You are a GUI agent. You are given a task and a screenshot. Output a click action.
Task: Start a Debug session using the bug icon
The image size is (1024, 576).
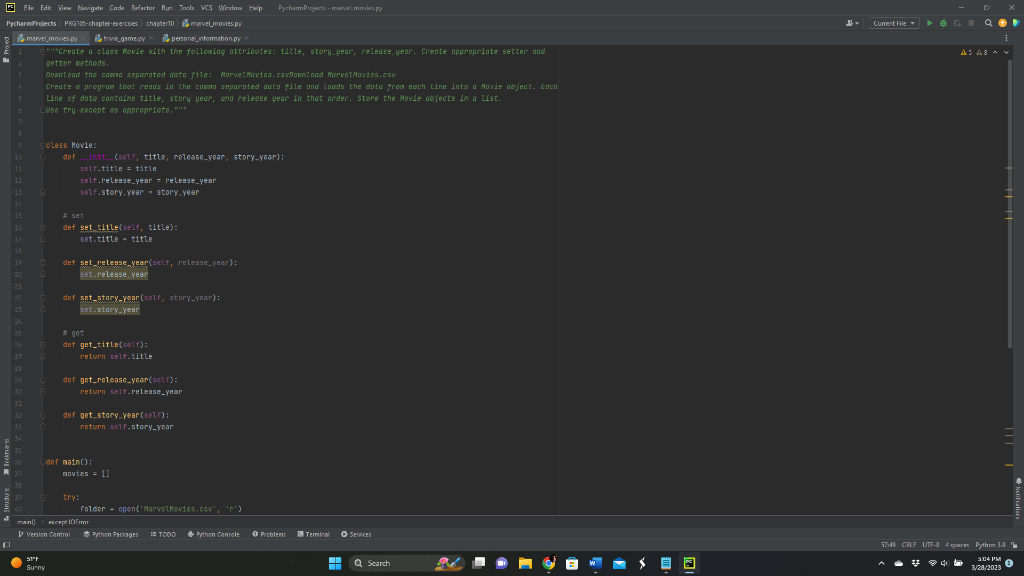pyautogui.click(x=943, y=22)
